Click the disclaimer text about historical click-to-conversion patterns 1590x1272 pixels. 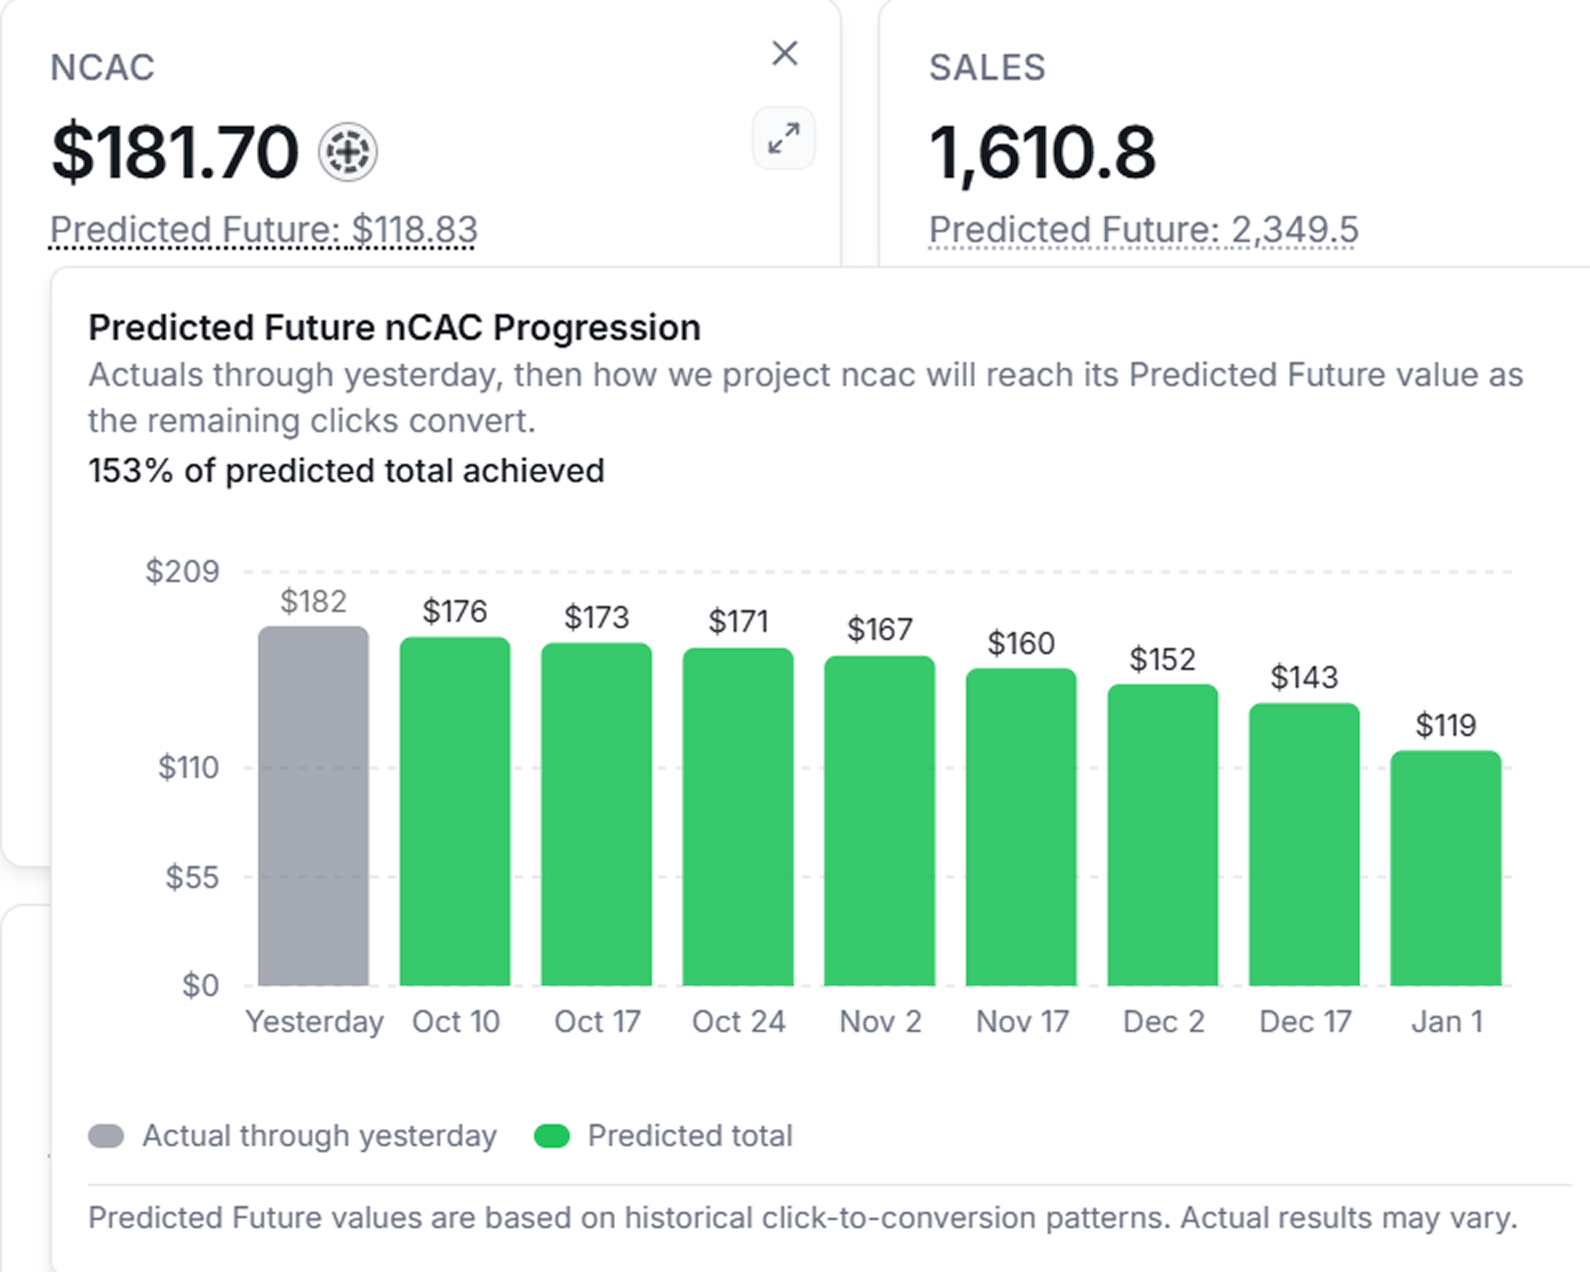pyautogui.click(x=803, y=1218)
